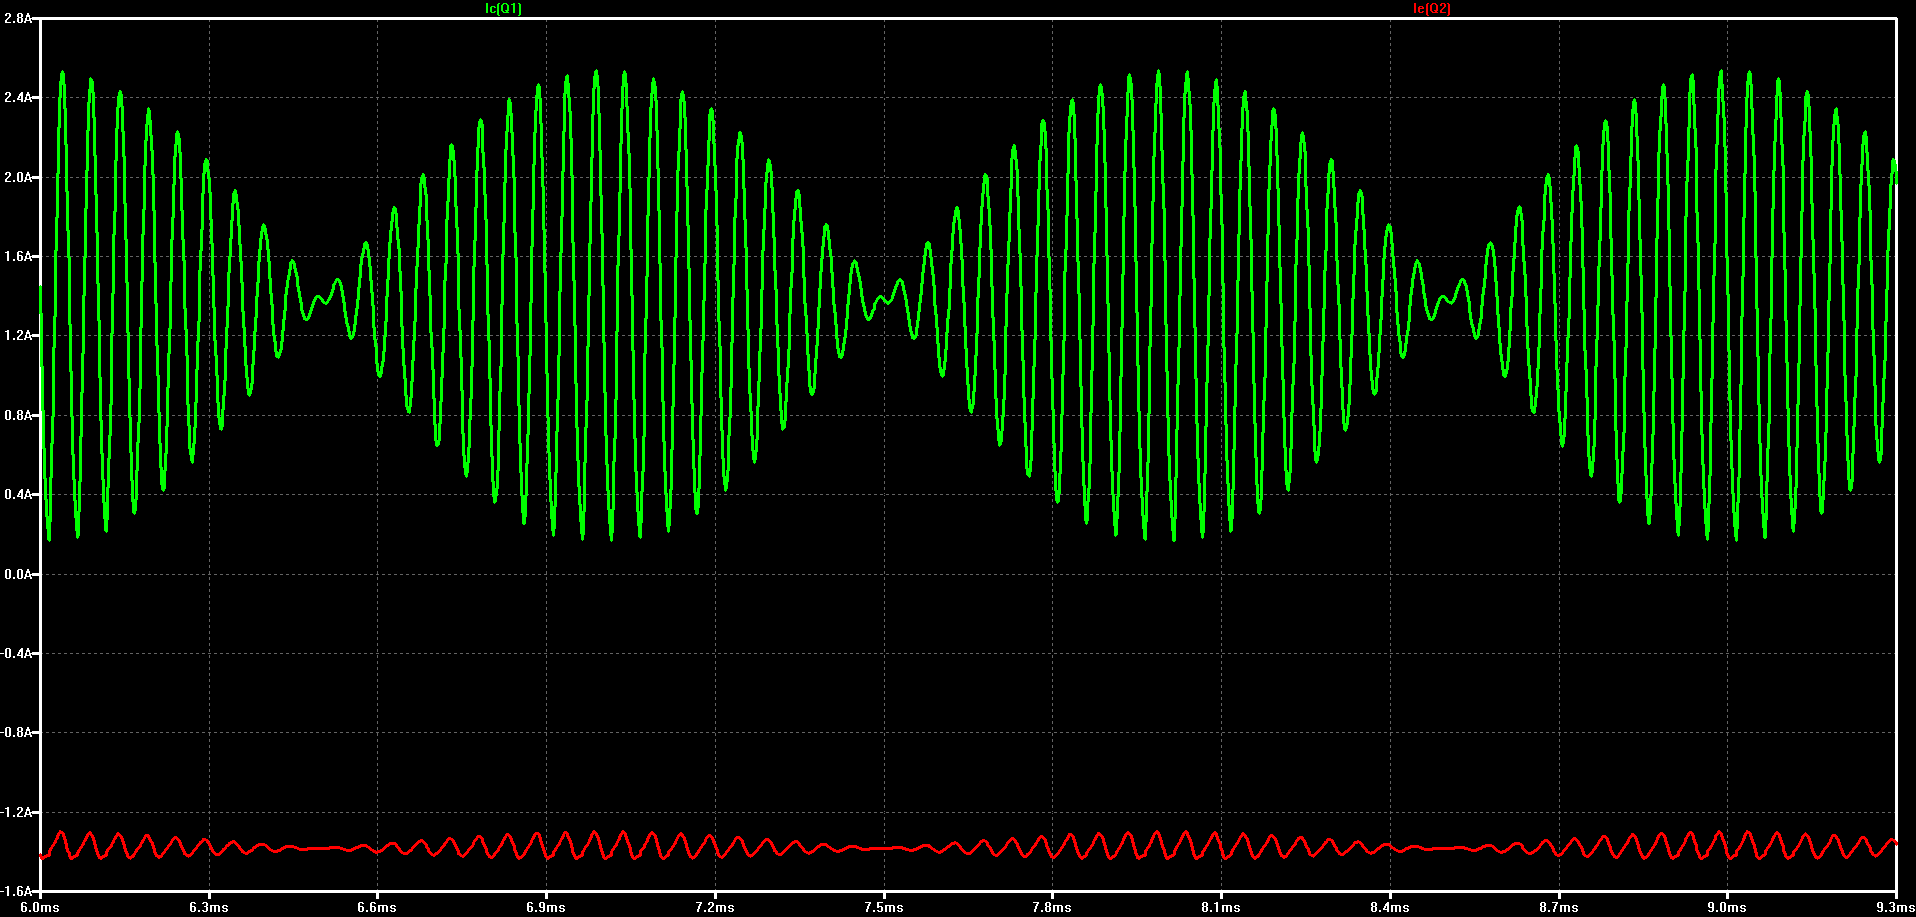The width and height of the screenshot is (1916, 917).
Task: Click the 6.6ms time axis label
Action: [377, 907]
